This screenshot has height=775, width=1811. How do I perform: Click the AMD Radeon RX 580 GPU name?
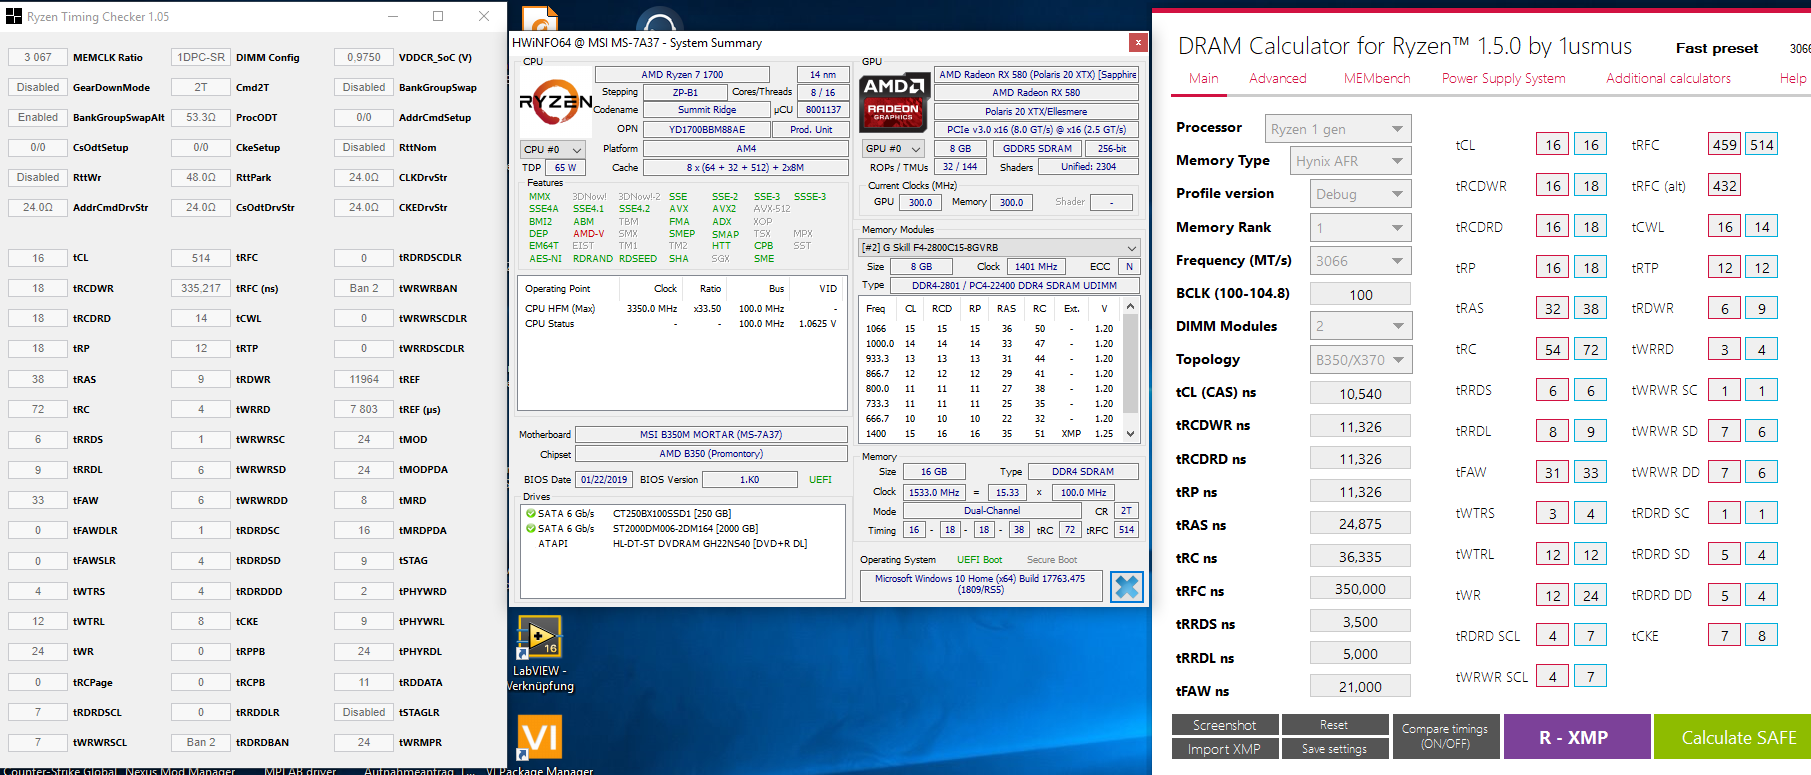pos(1036,93)
